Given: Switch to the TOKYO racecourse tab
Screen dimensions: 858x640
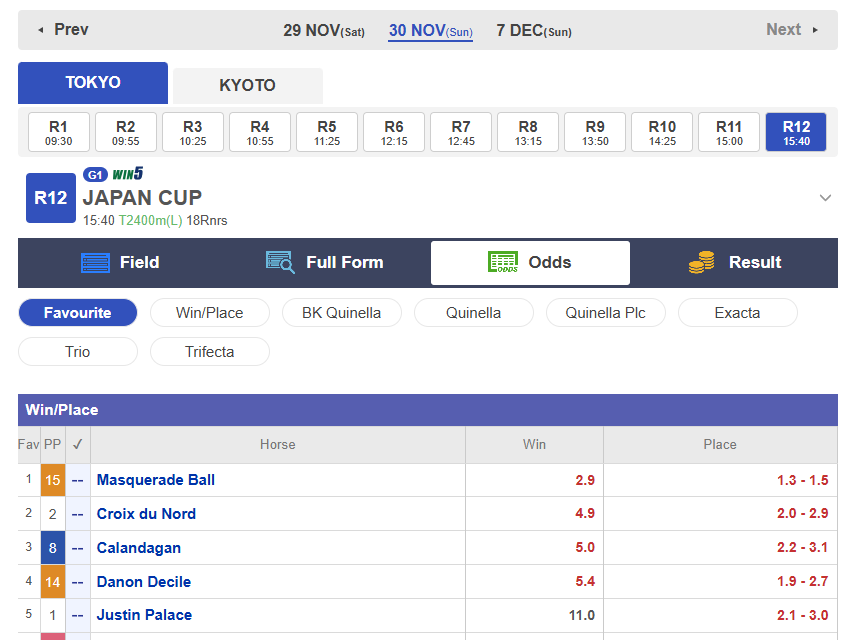Looking at the screenshot, I should 93,83.
